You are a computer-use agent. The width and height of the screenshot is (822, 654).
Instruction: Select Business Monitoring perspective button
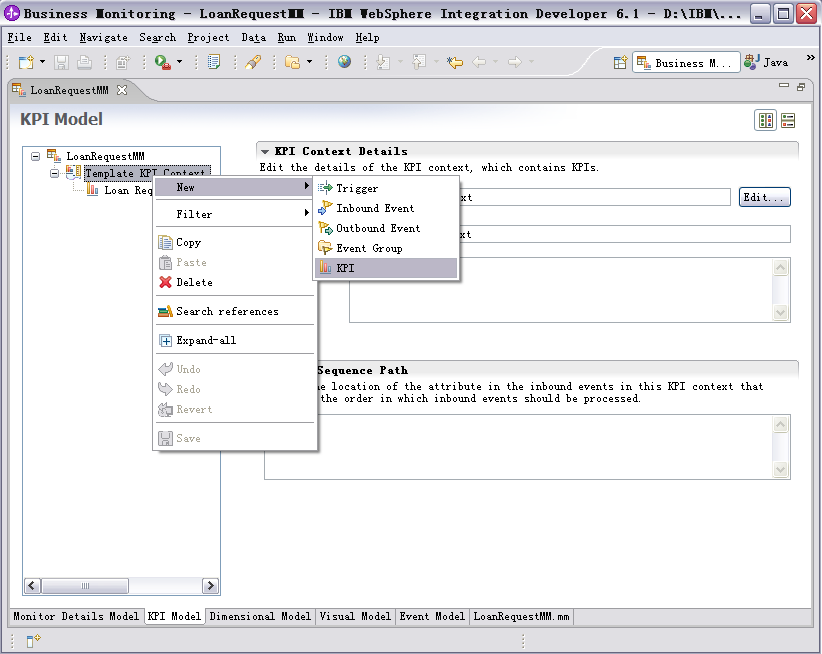(x=686, y=62)
